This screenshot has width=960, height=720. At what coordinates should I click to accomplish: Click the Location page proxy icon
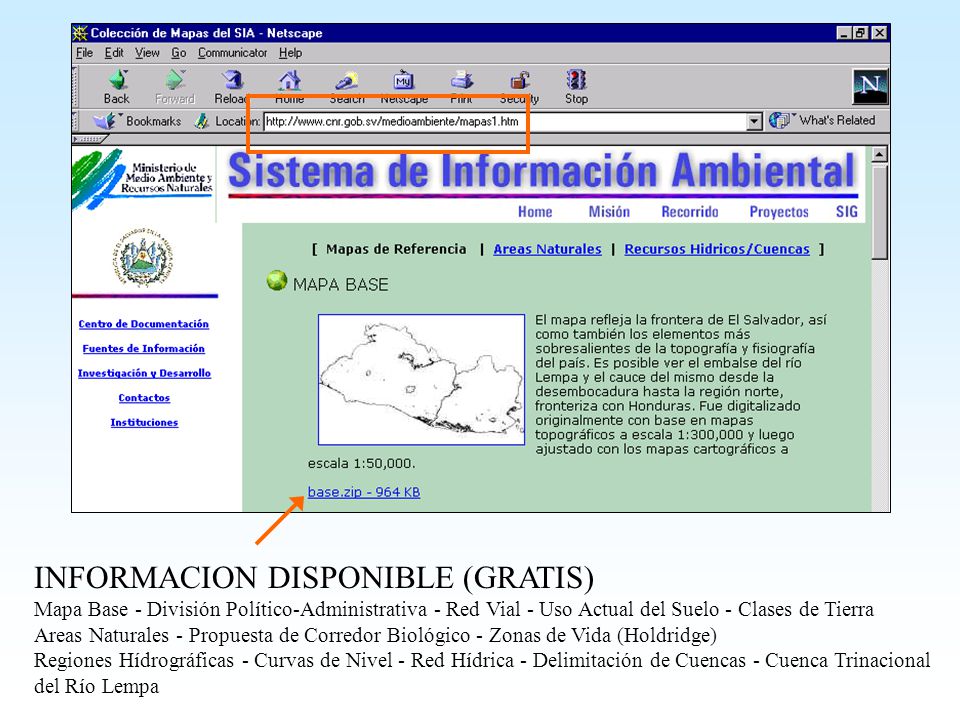[x=201, y=121]
